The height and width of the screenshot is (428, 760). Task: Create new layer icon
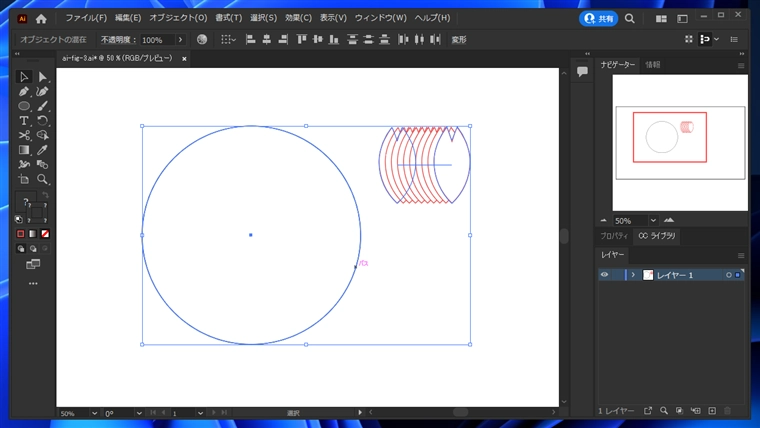tap(712, 411)
